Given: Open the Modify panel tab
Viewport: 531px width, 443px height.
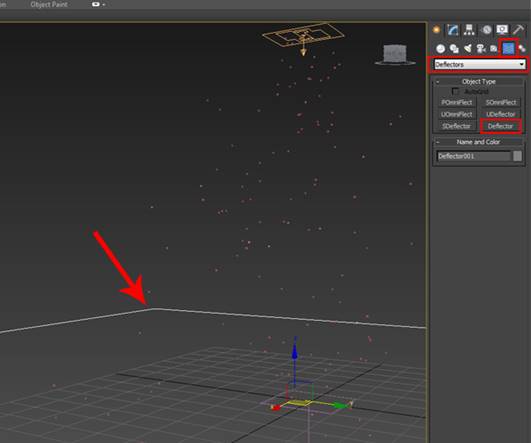Looking at the screenshot, I should [x=452, y=30].
